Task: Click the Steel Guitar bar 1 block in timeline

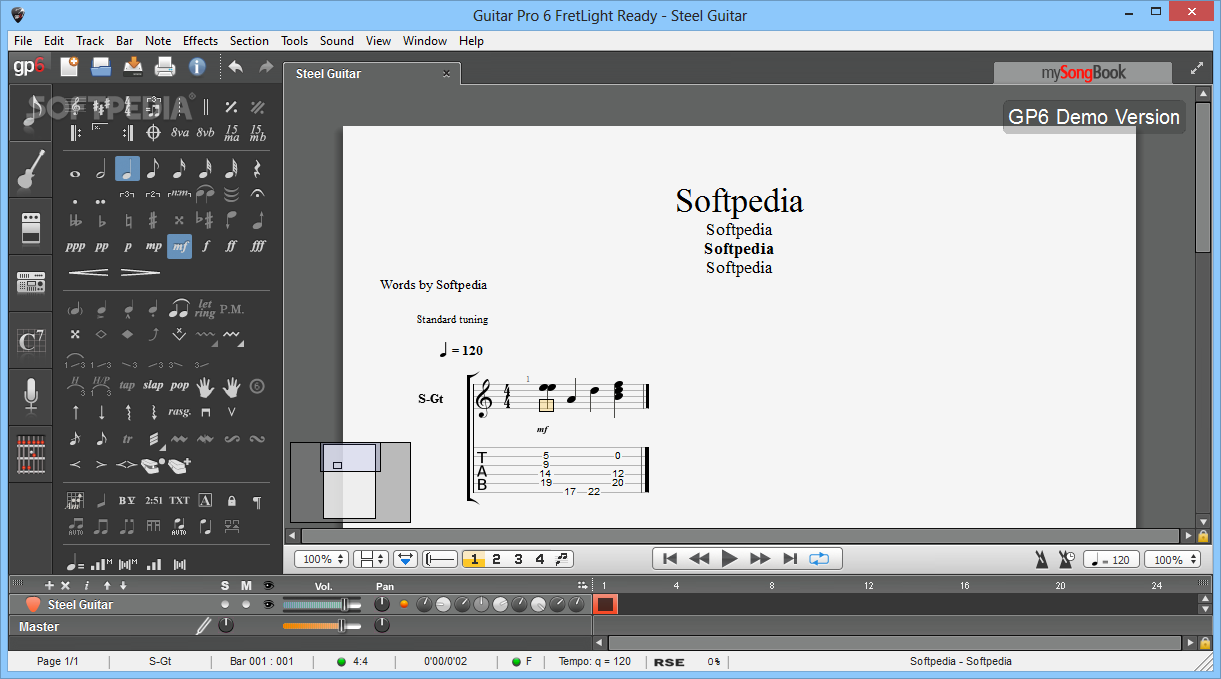Action: point(605,604)
